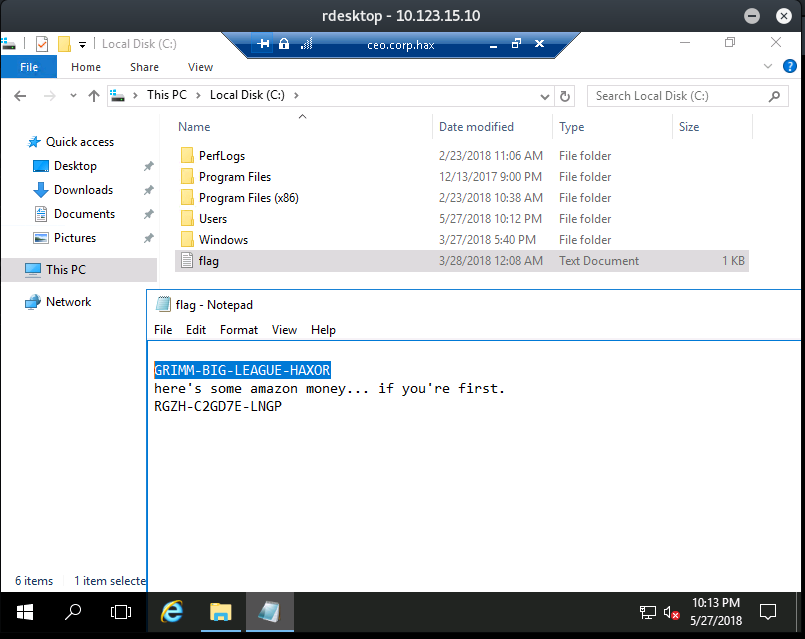
Task: Select the Program Files (x86) folder
Action: [248, 198]
